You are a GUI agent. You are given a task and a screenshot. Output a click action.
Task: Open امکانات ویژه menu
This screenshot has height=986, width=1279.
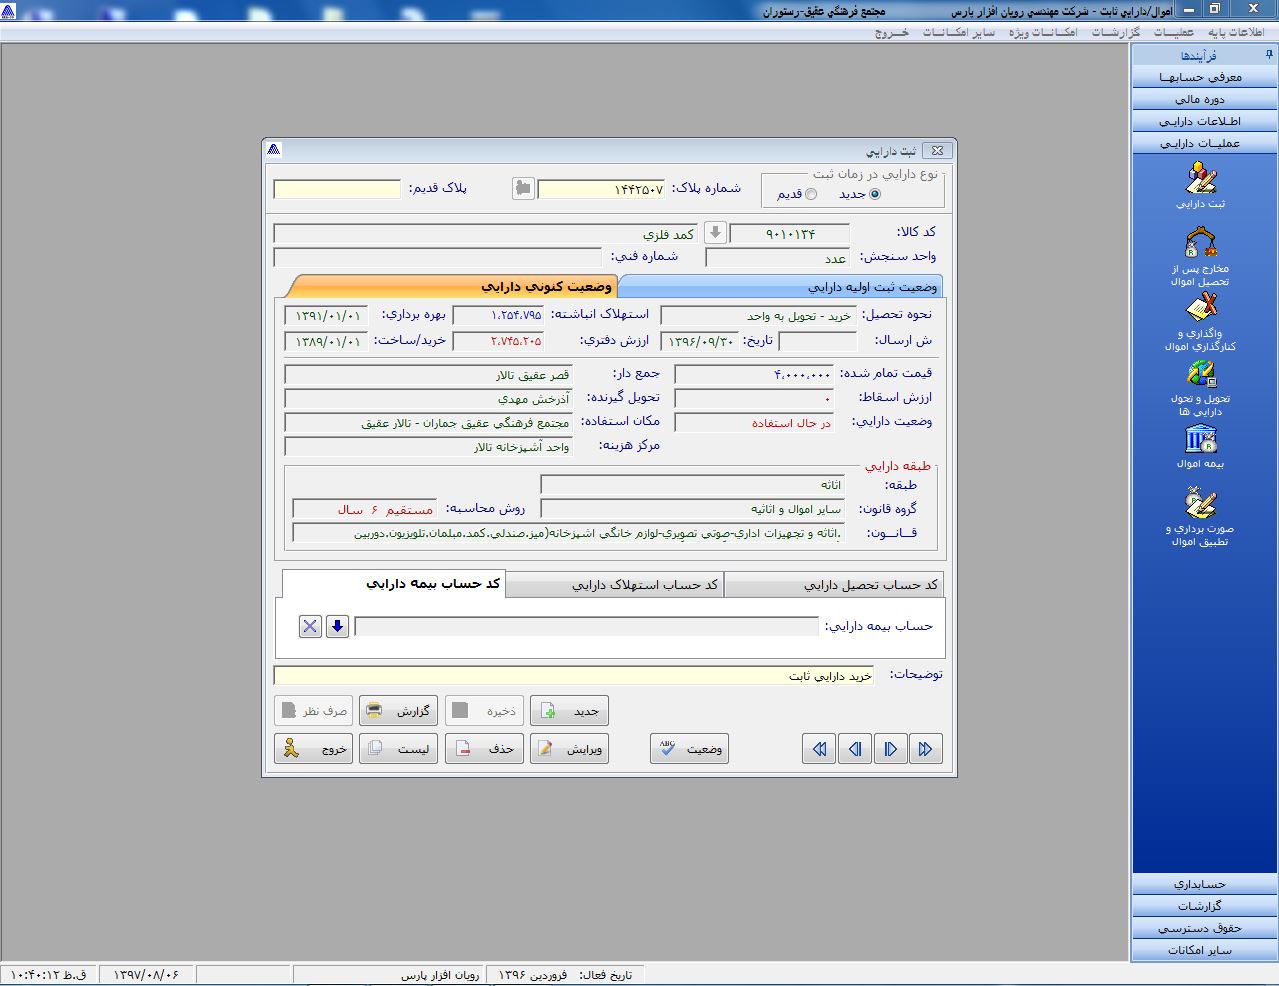1042,32
